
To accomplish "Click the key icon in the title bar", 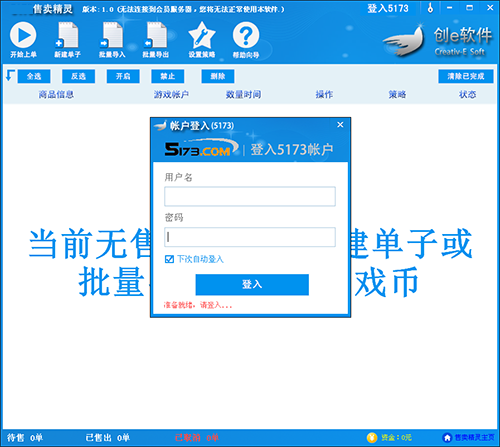I will (430, 8).
